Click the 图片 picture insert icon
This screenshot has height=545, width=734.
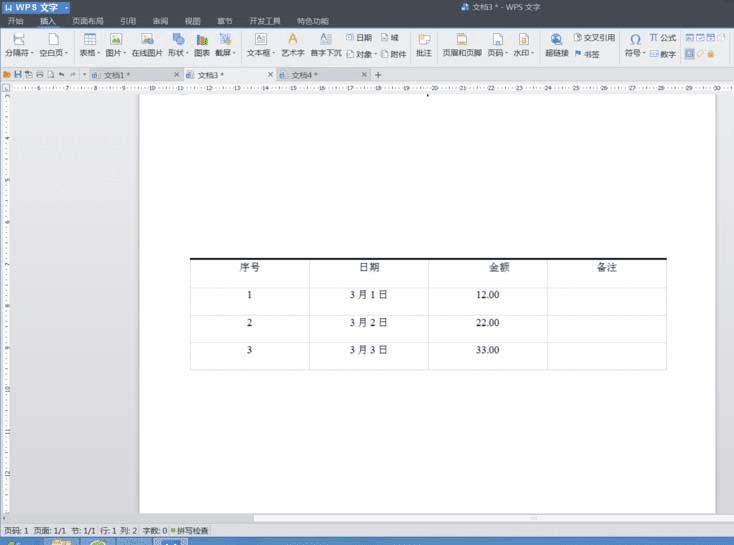tap(115, 39)
